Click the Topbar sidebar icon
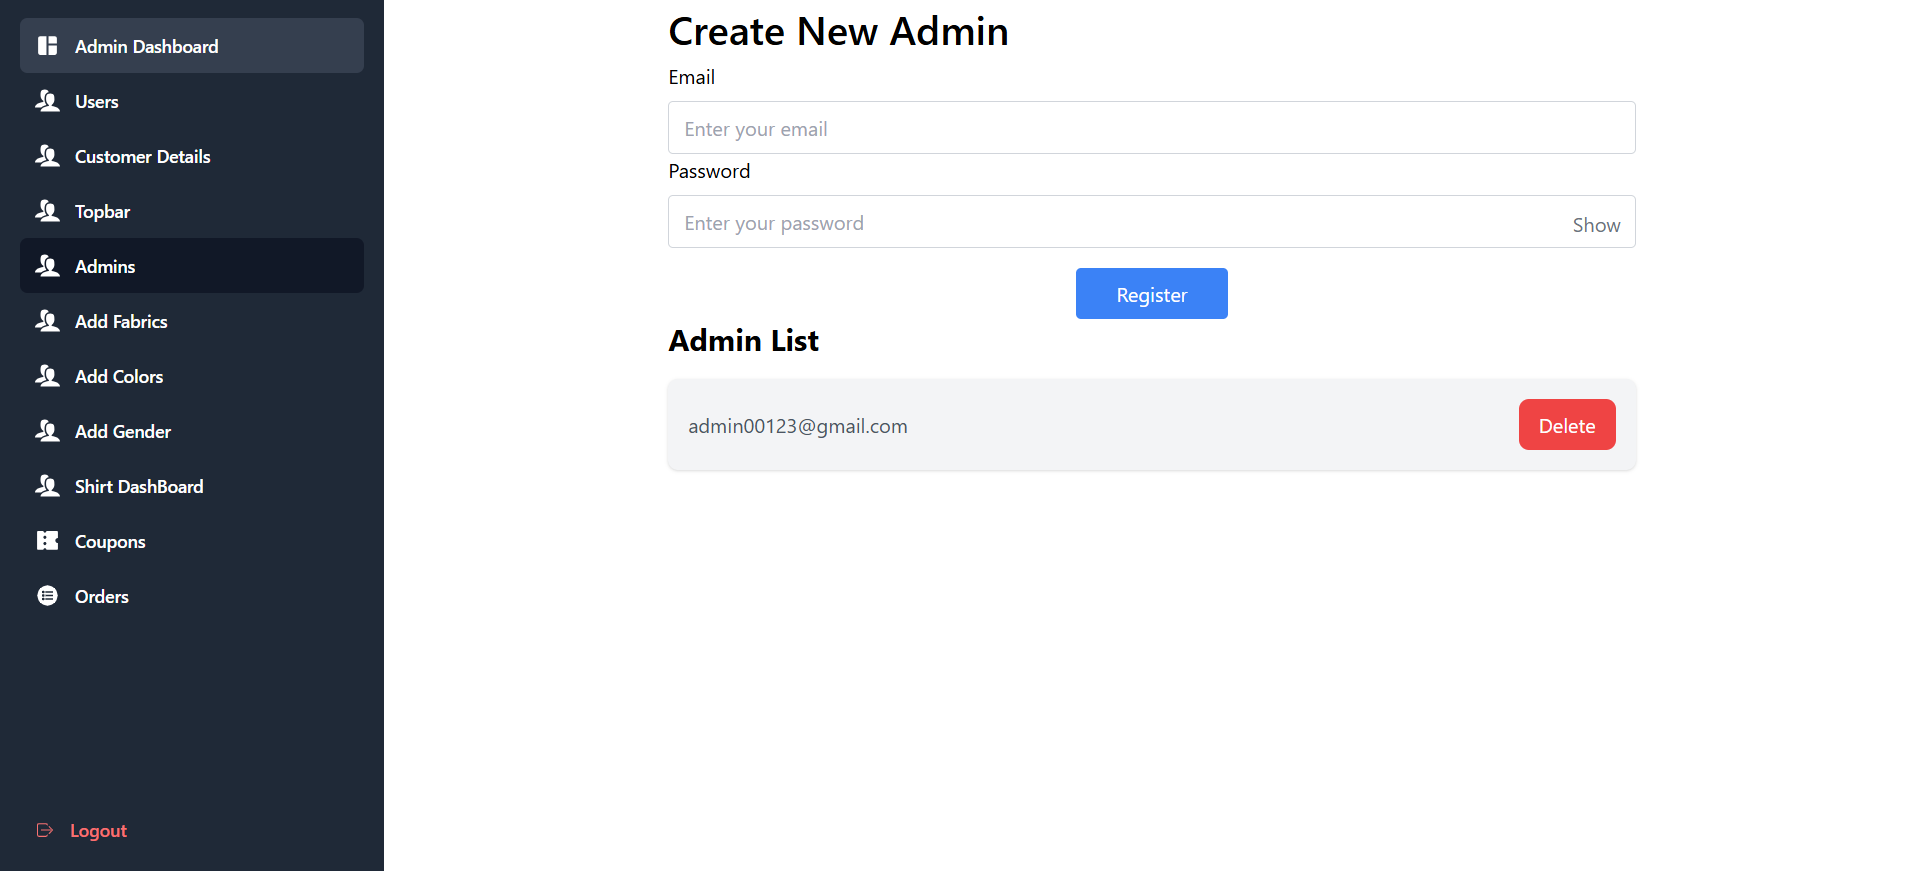The height and width of the screenshot is (871, 1920). (x=47, y=211)
